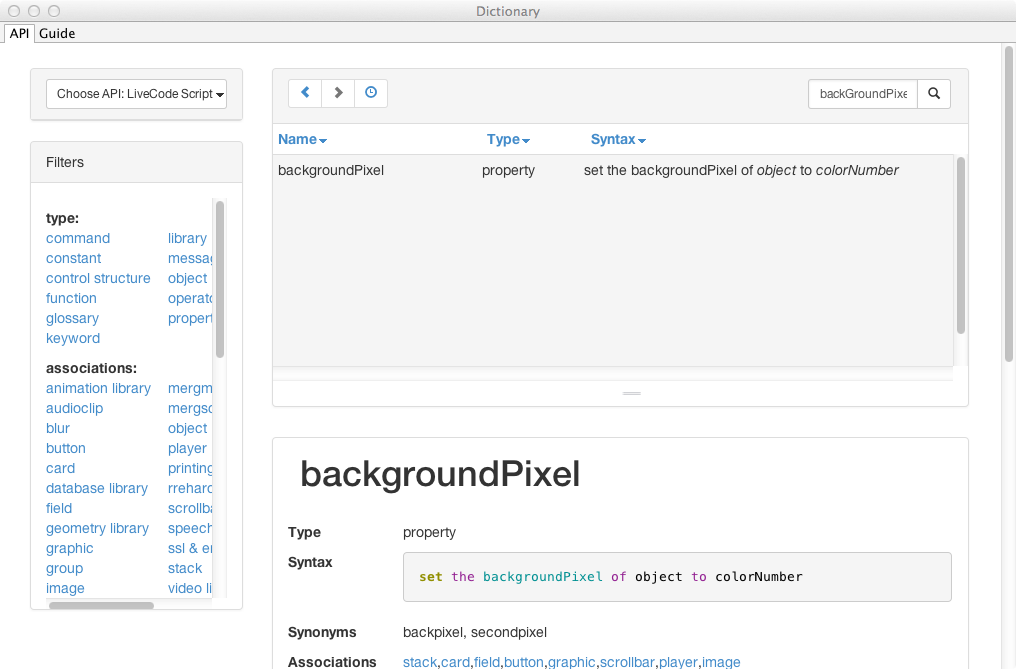This screenshot has height=669, width=1016.
Task: Sort results by Type column
Action: [x=508, y=140]
